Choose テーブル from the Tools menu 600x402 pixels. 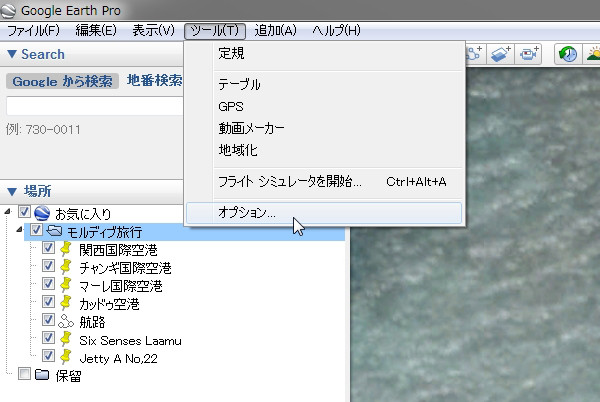coord(324,84)
